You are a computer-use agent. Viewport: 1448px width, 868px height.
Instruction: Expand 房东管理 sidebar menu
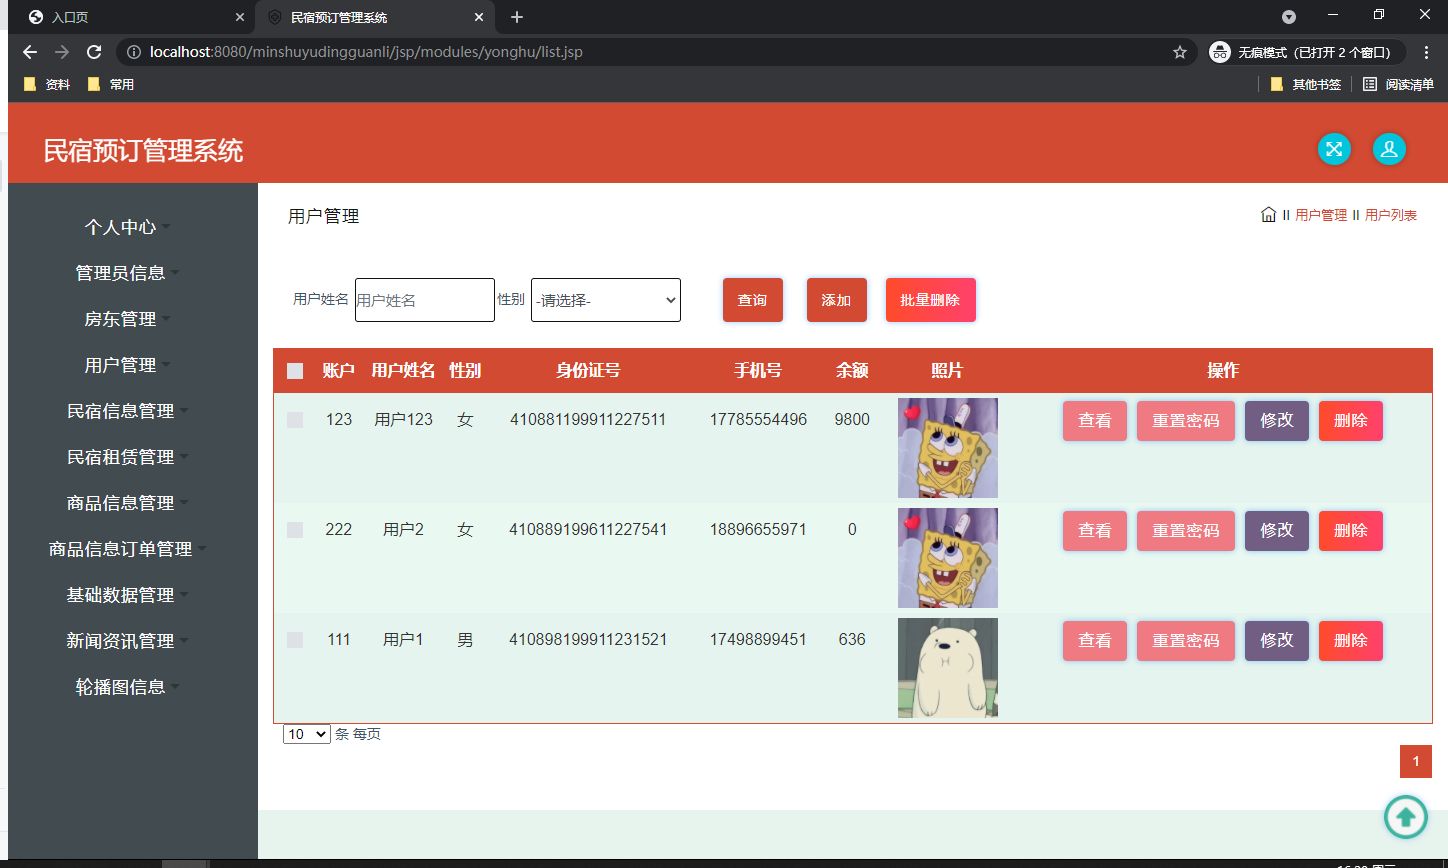[127, 319]
